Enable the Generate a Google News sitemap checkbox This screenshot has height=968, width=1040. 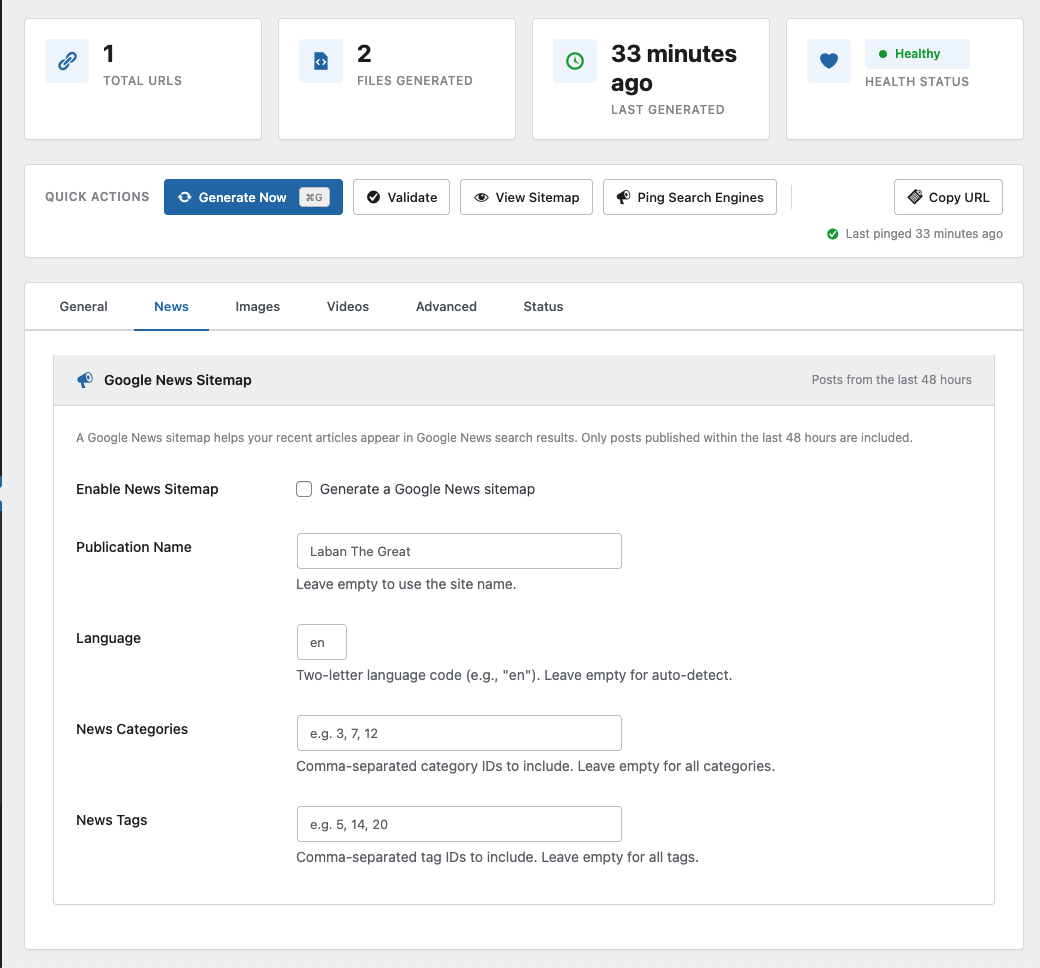[304, 489]
